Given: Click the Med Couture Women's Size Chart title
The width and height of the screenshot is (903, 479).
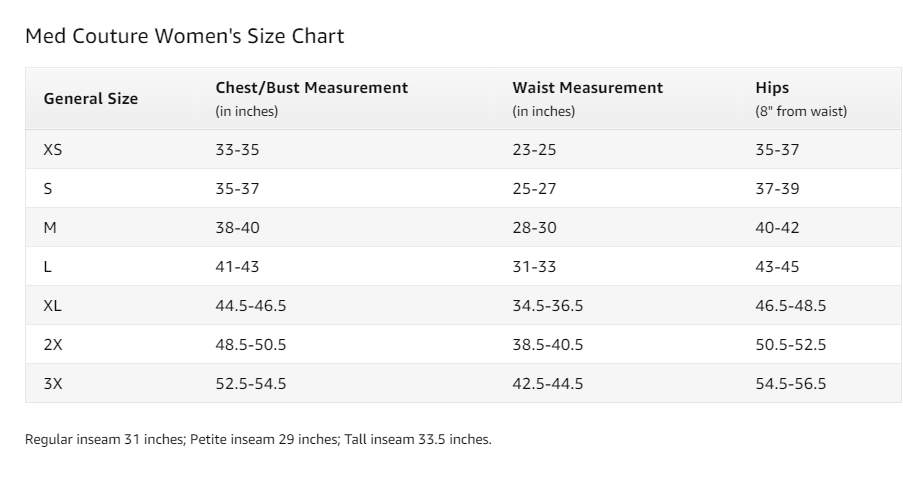Looking at the screenshot, I should click(184, 37).
